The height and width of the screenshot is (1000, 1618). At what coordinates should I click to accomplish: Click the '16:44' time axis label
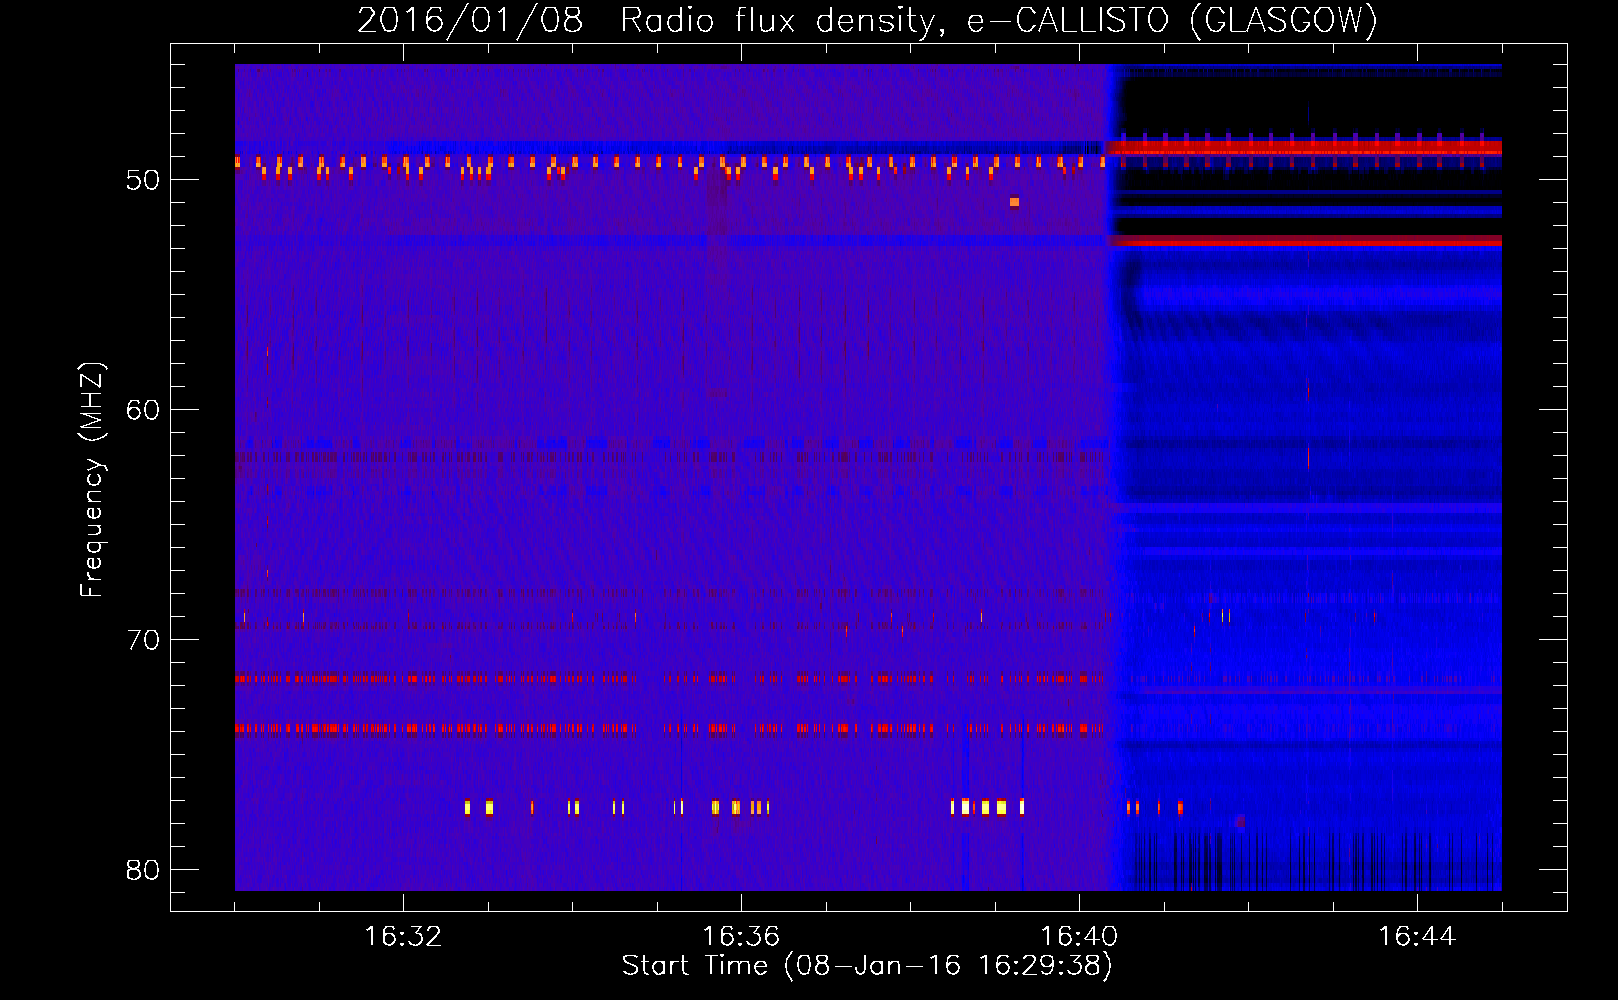[1417, 937]
